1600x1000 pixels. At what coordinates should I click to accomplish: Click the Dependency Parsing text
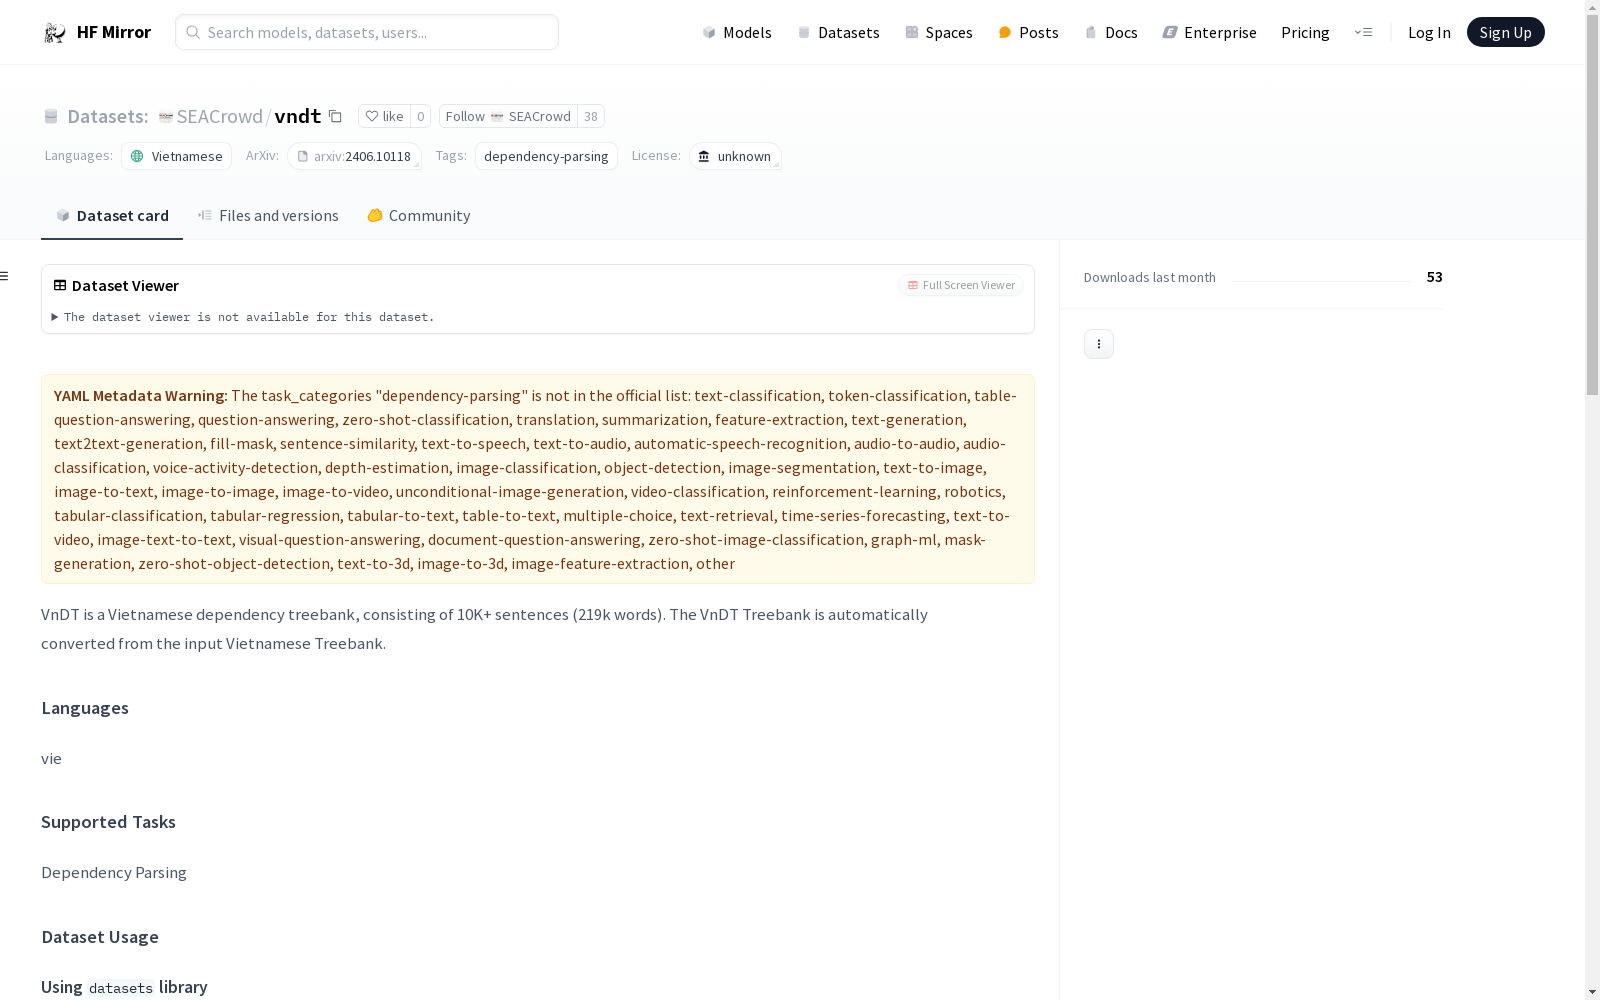click(114, 873)
